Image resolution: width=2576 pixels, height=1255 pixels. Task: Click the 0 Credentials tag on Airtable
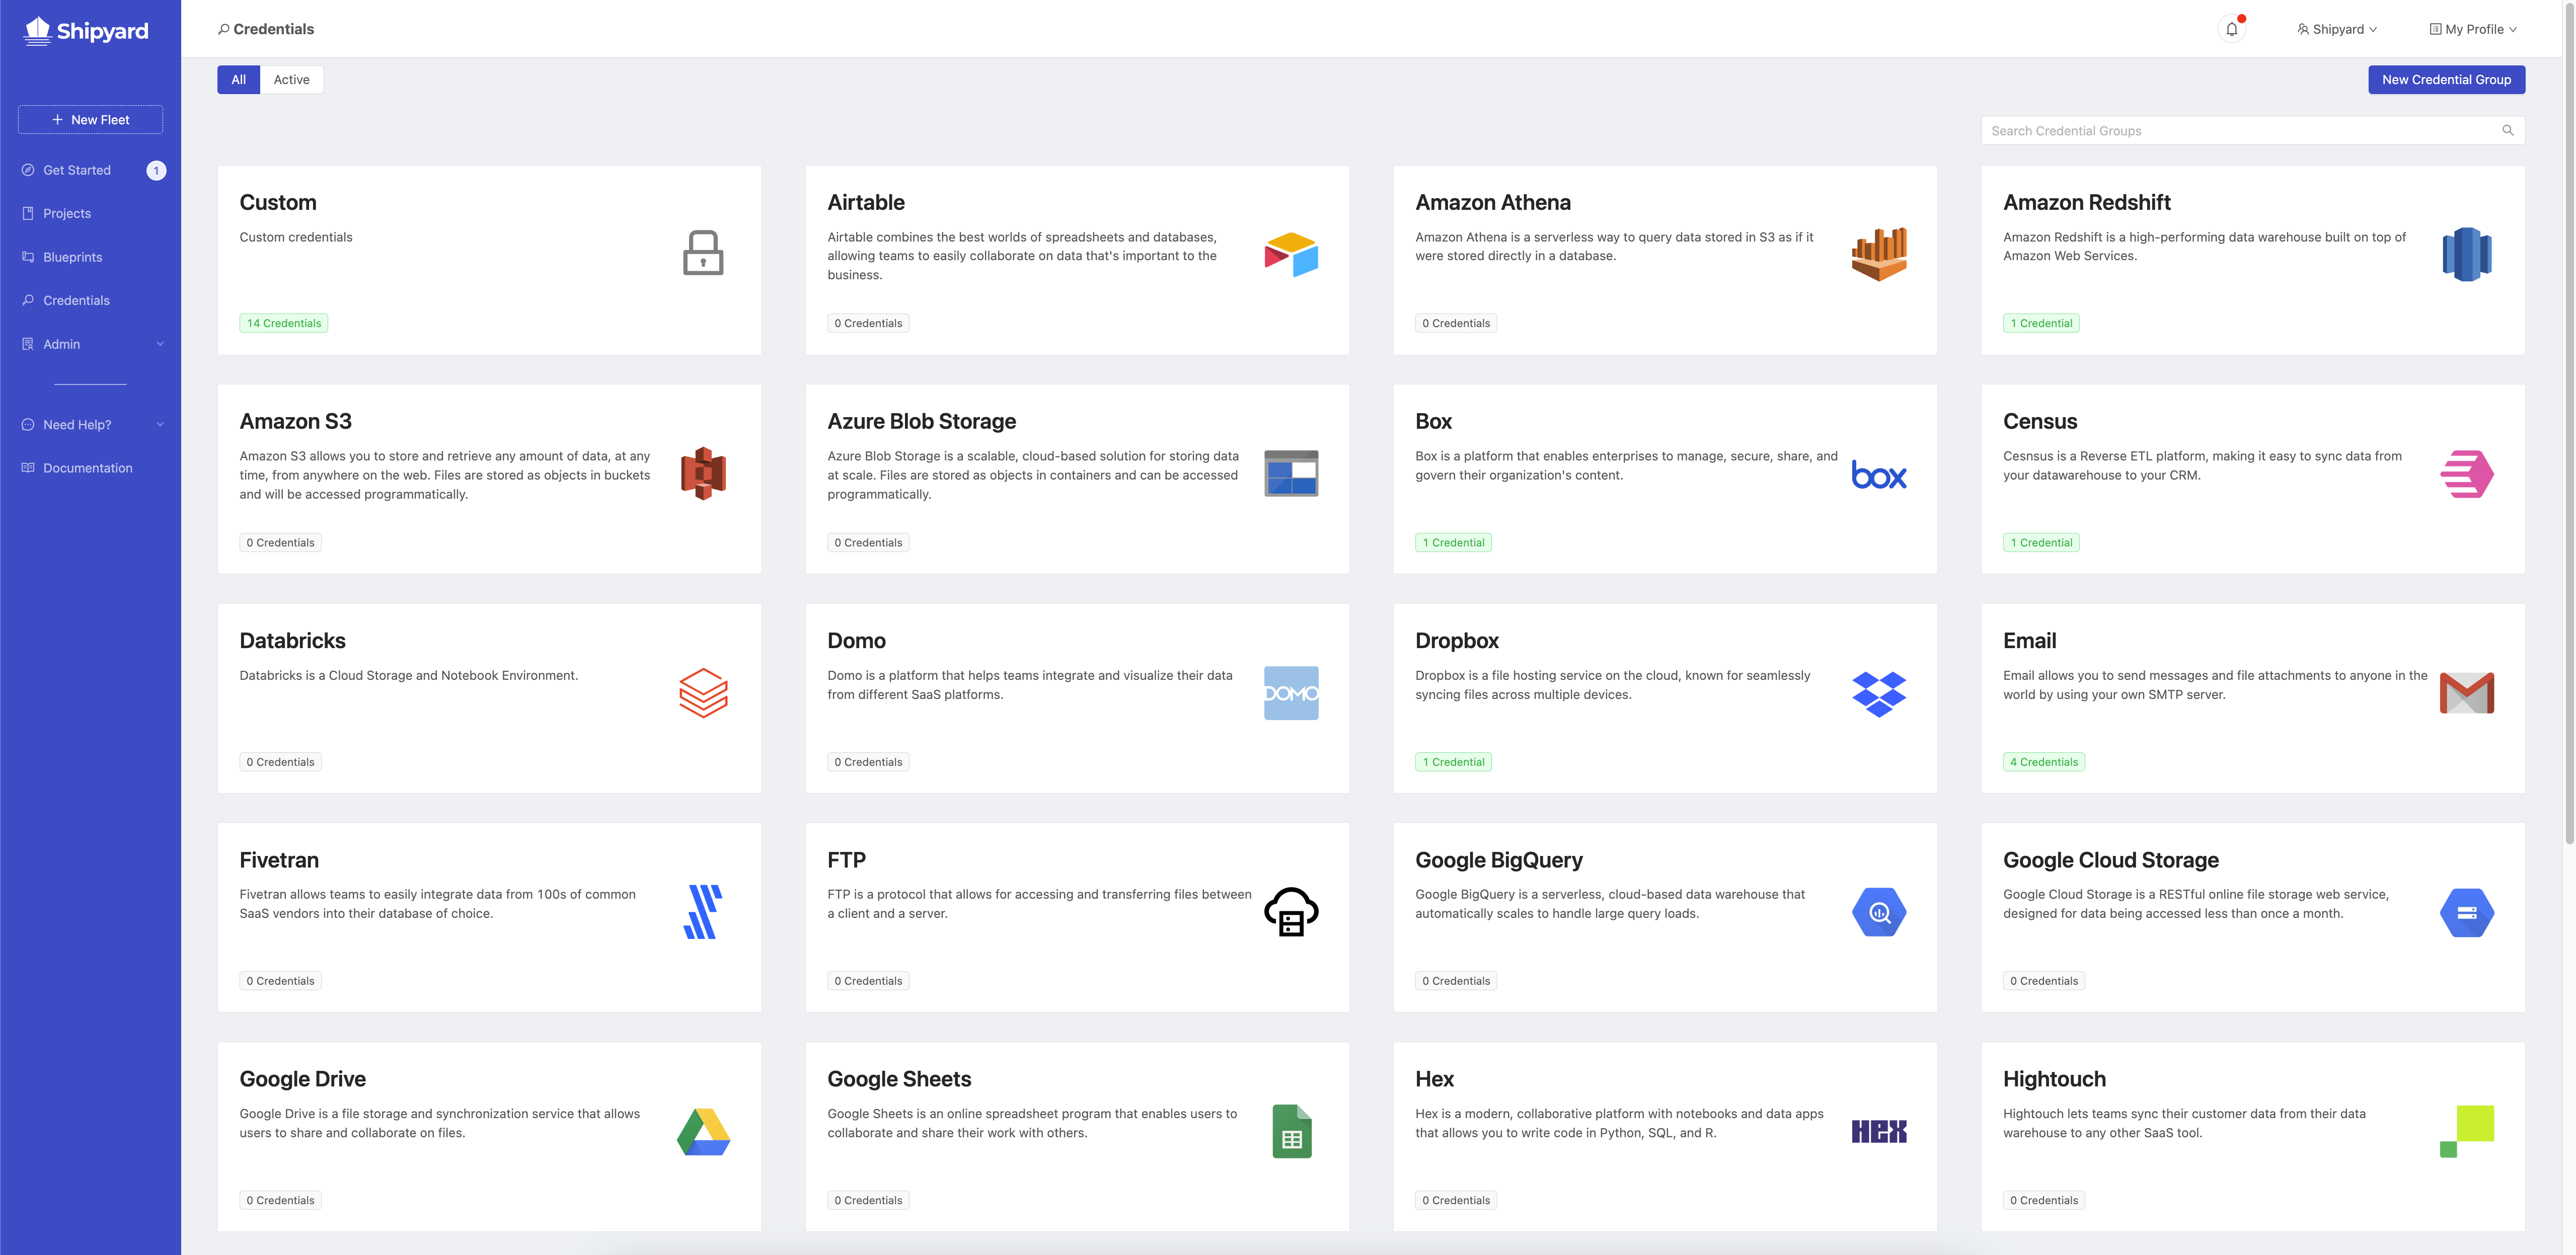tap(868, 323)
